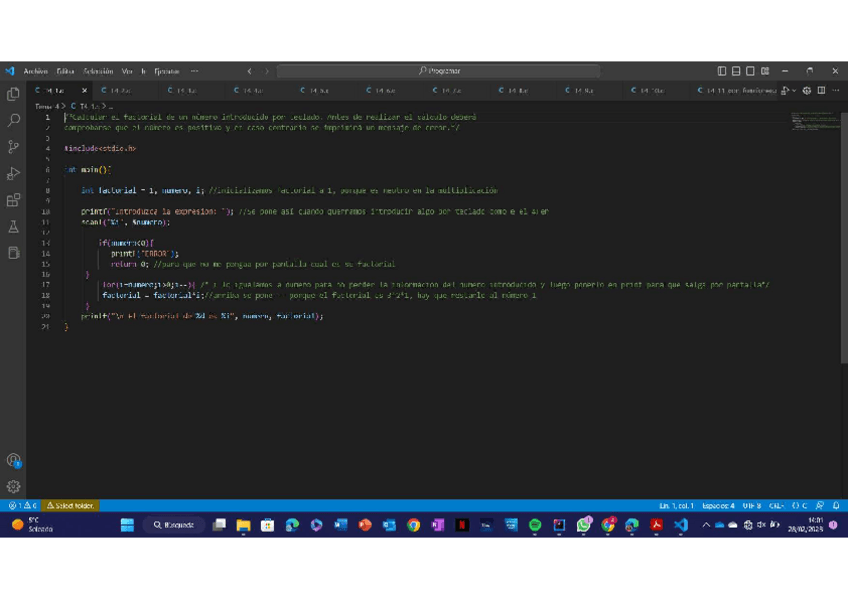The height and width of the screenshot is (599, 848).
Task: Open the Manage gear settings icon
Action: click(x=13, y=487)
